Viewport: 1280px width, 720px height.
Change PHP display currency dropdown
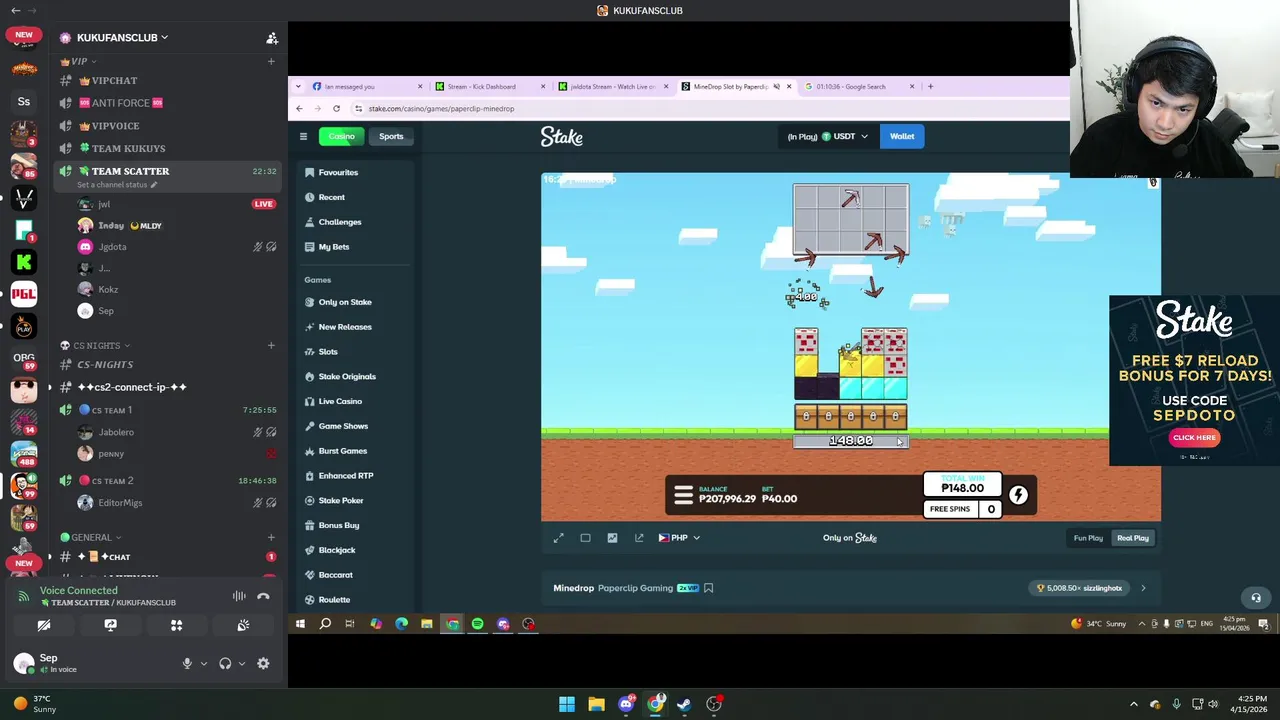[679, 538]
